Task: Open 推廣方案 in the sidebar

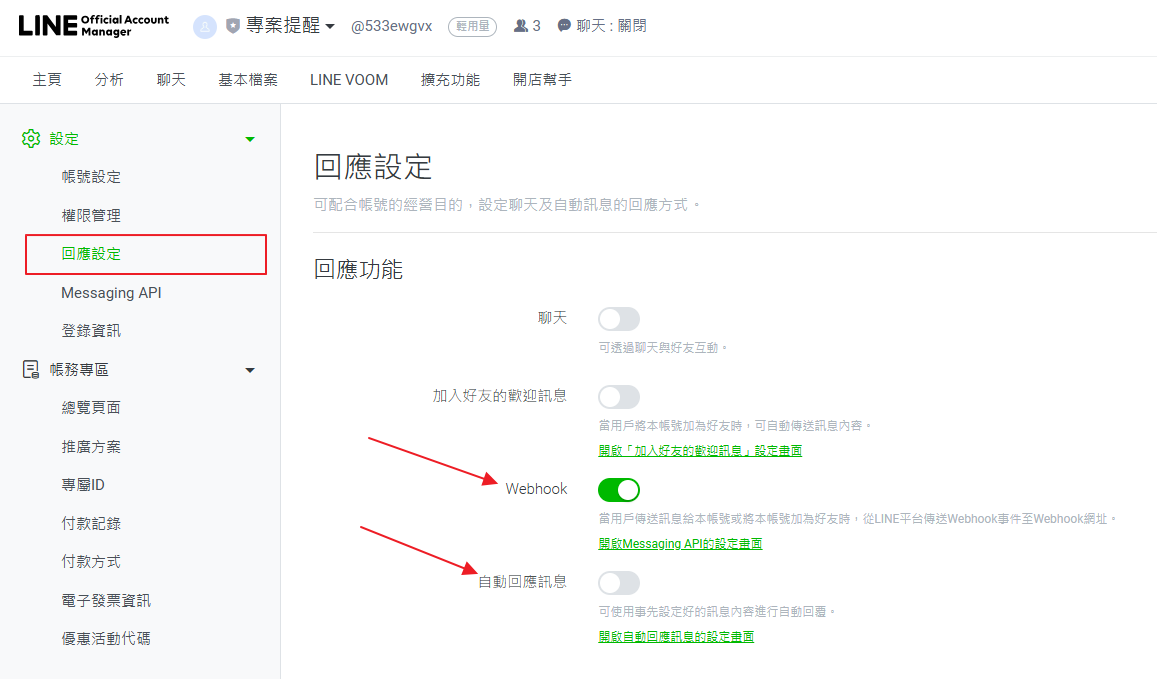Action: tap(91, 446)
